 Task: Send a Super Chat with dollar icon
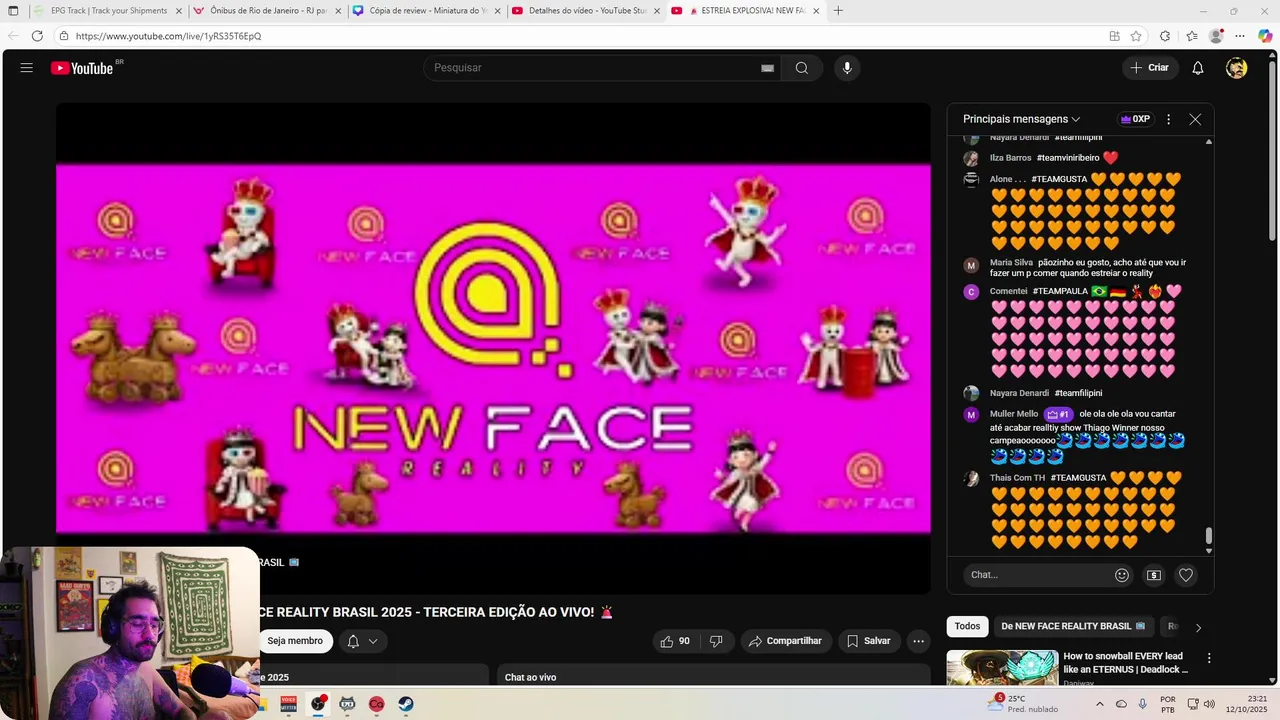[1154, 575]
